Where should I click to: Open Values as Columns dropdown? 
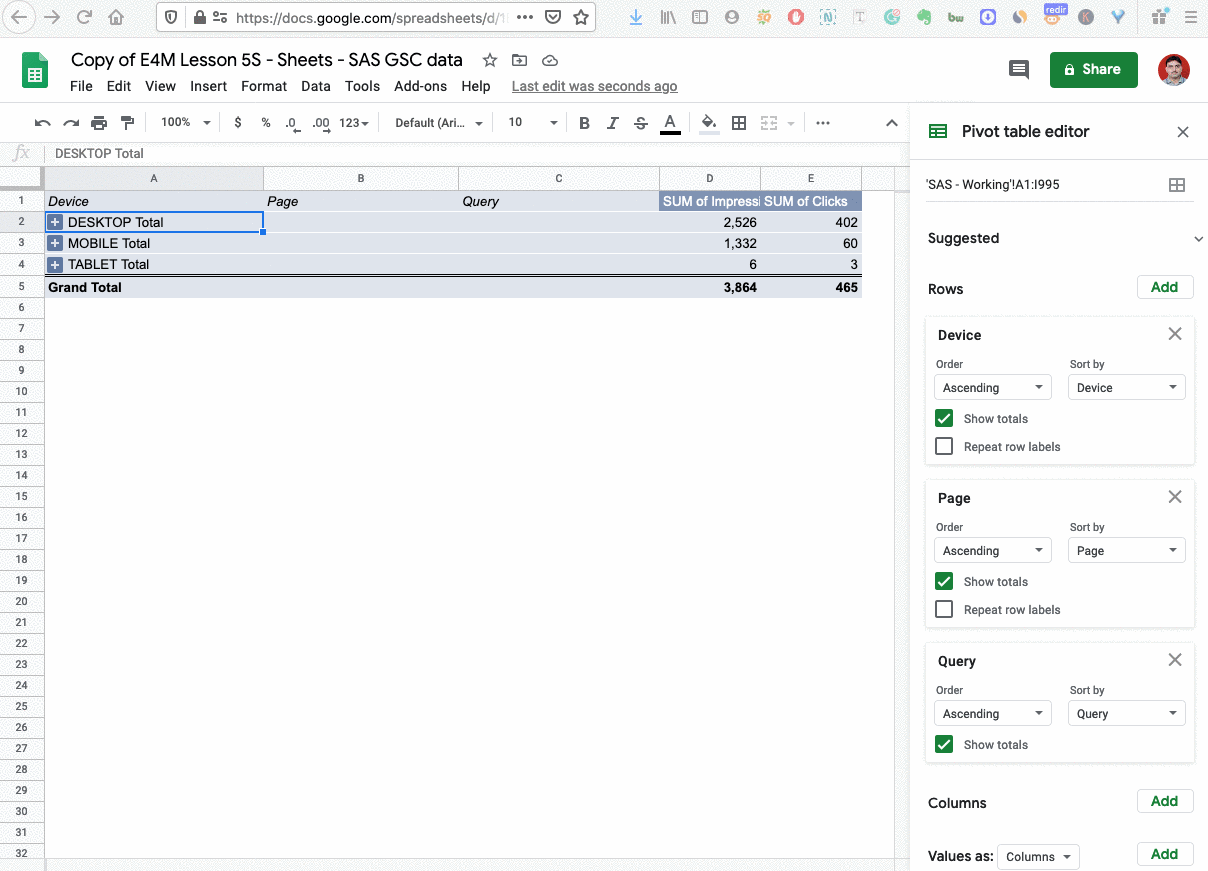[x=1038, y=857]
